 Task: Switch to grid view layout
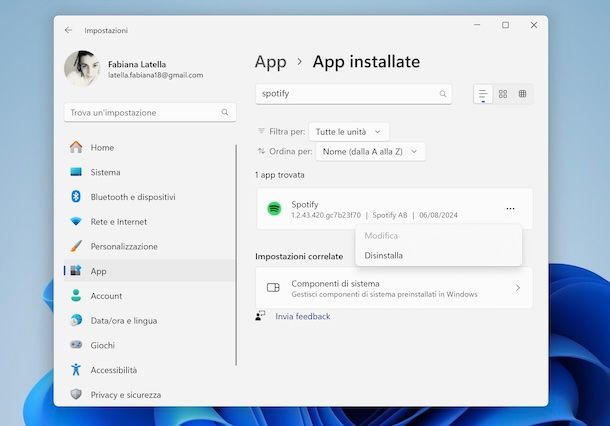coord(503,94)
